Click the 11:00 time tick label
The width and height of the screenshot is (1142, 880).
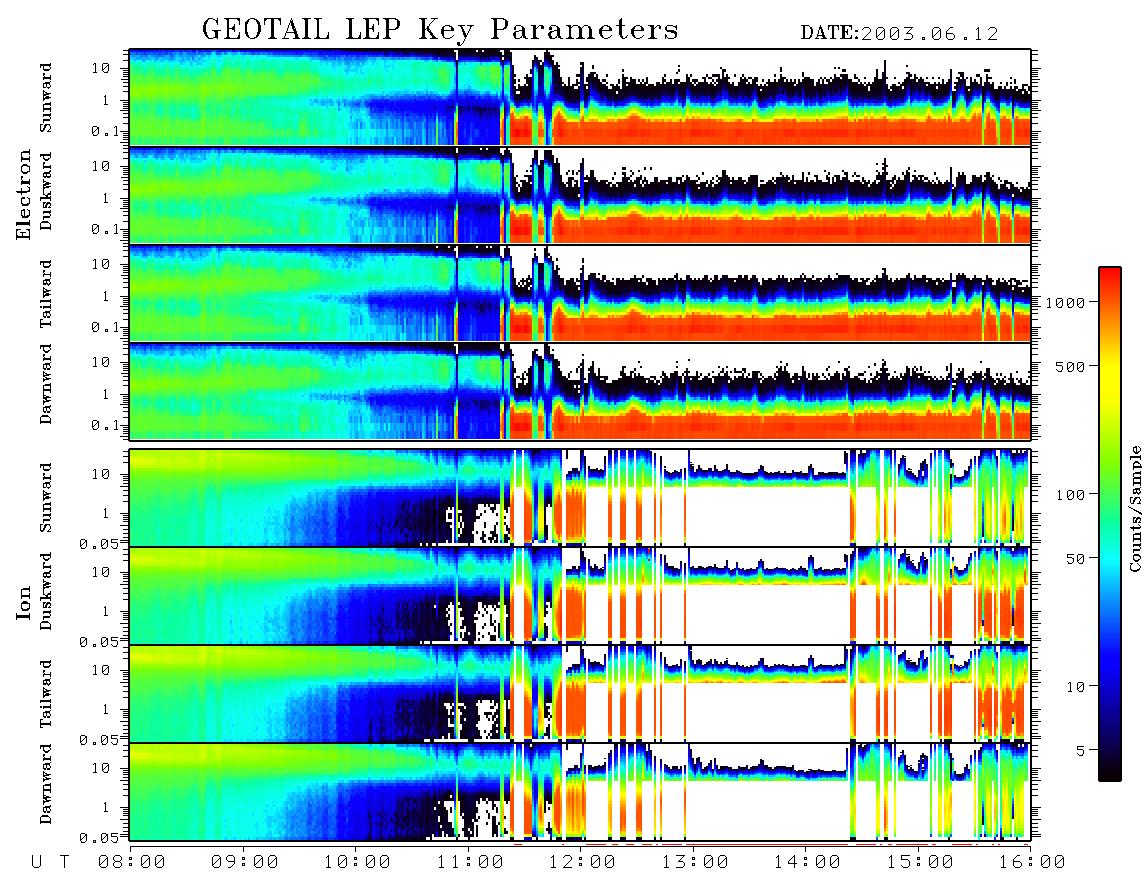pyautogui.click(x=470, y=863)
